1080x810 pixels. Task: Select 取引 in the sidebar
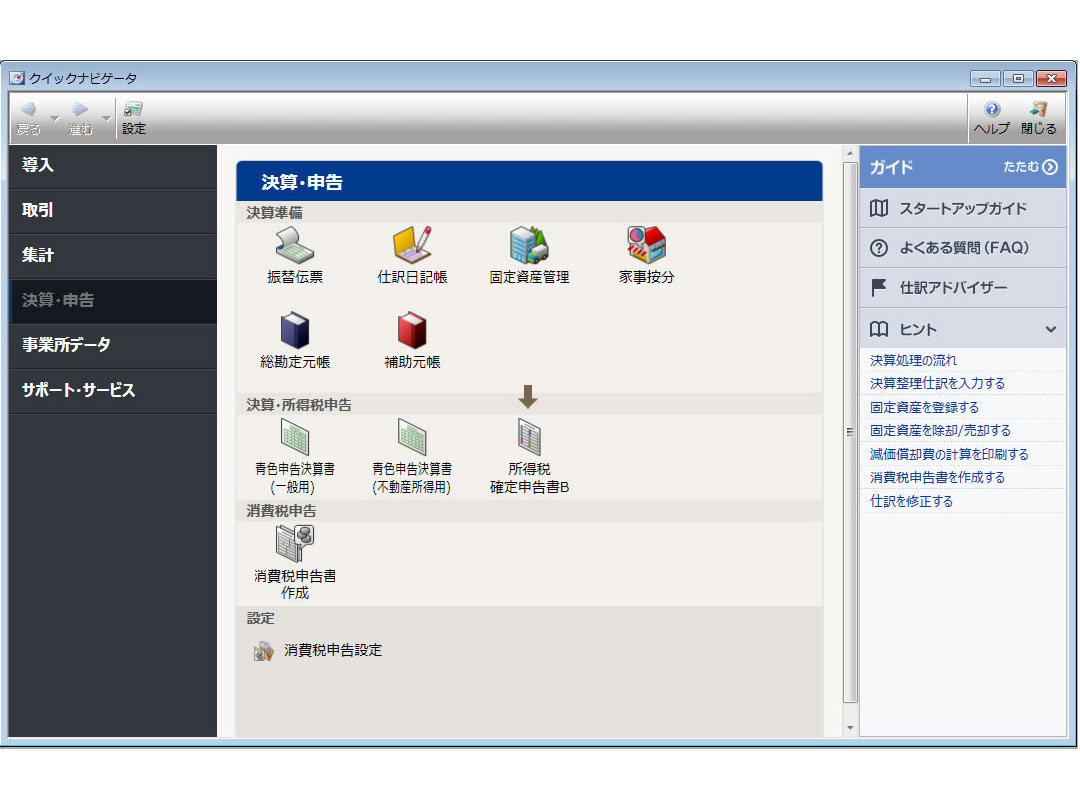click(113, 210)
